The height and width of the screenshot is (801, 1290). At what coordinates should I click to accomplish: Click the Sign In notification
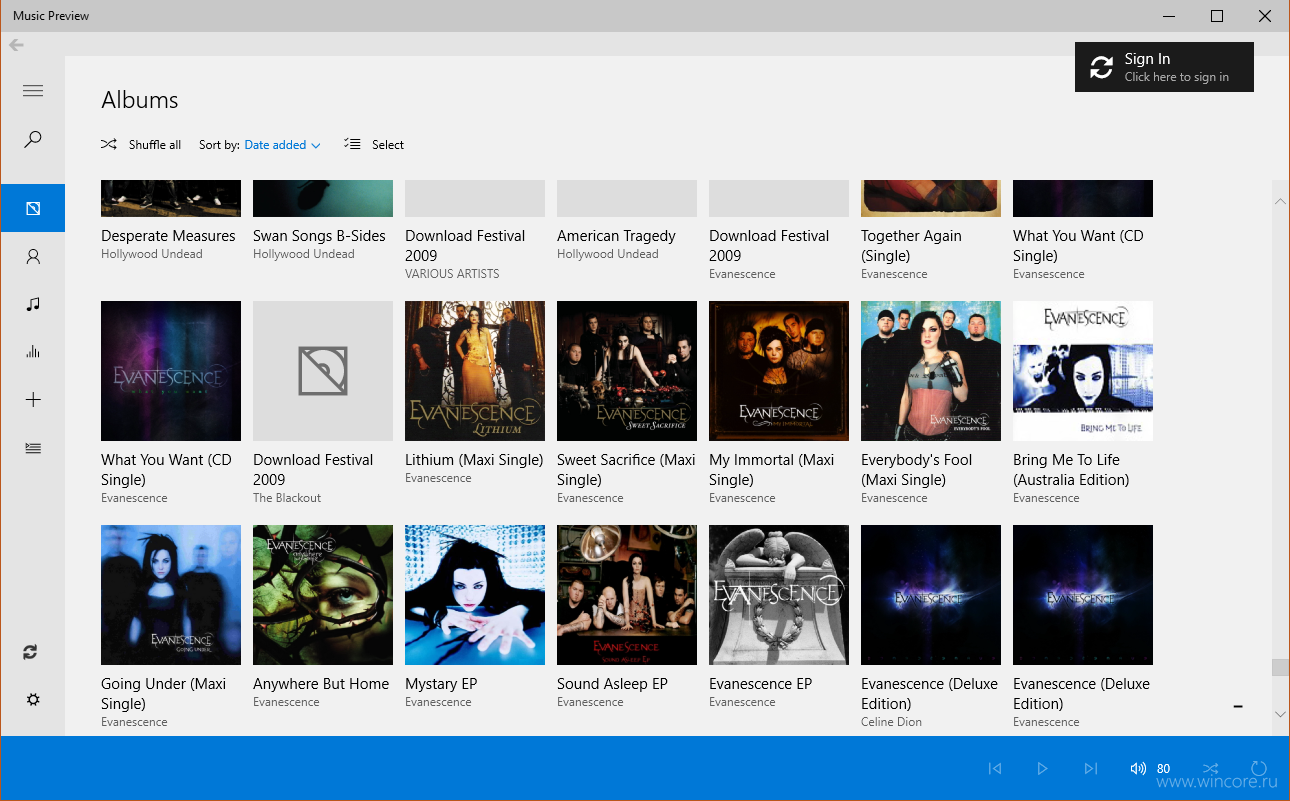point(1164,67)
